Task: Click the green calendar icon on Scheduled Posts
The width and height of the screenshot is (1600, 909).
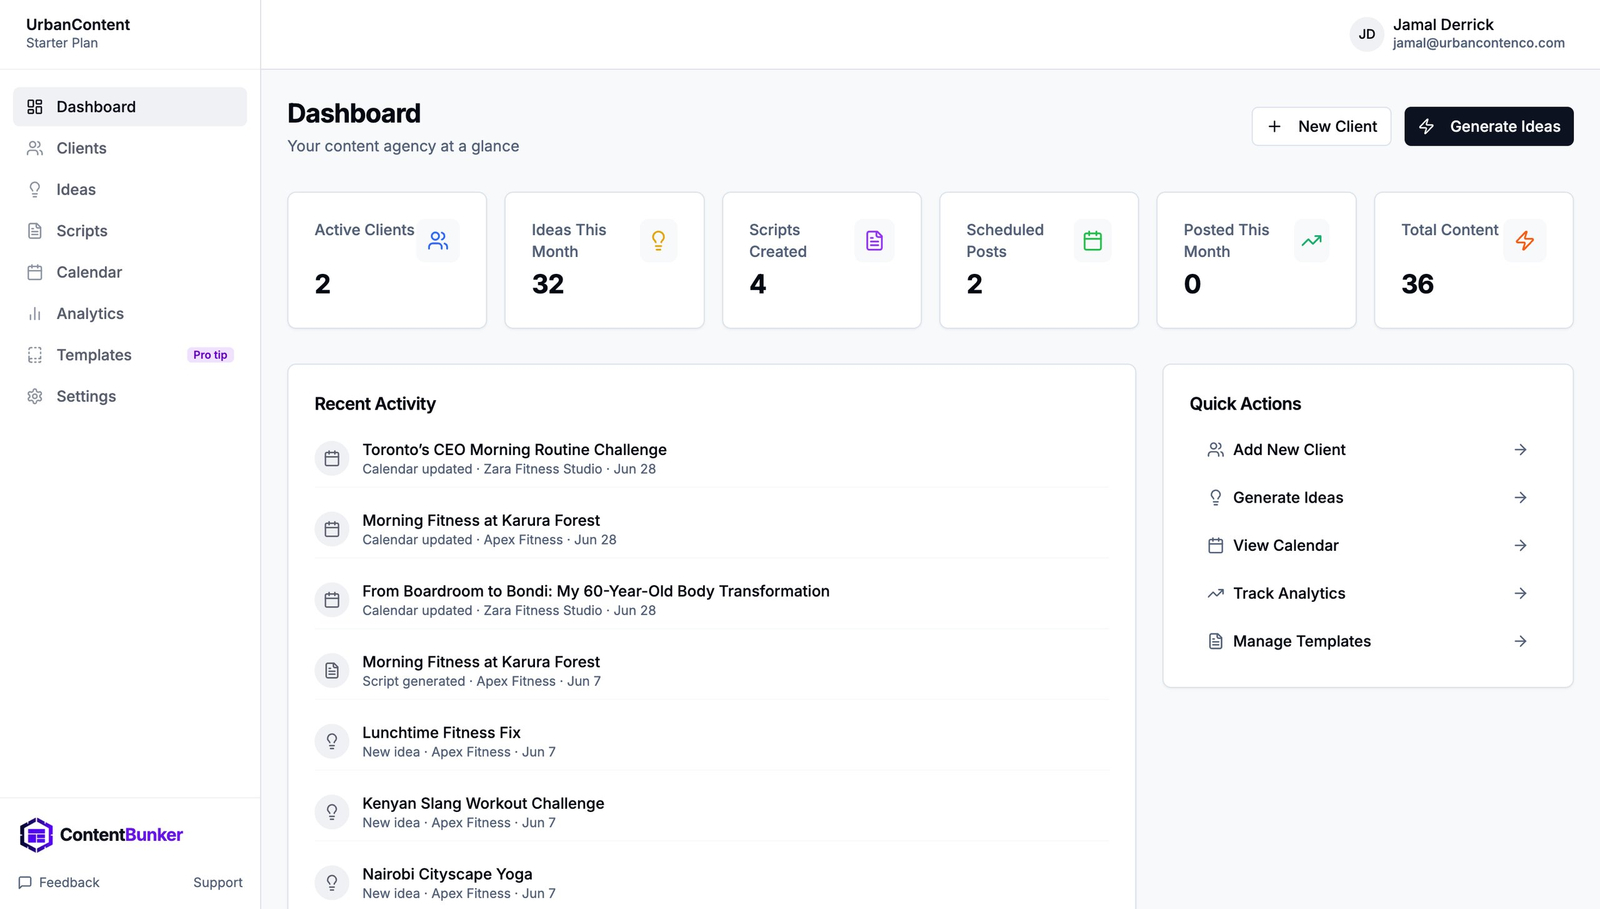Action: click(1092, 241)
